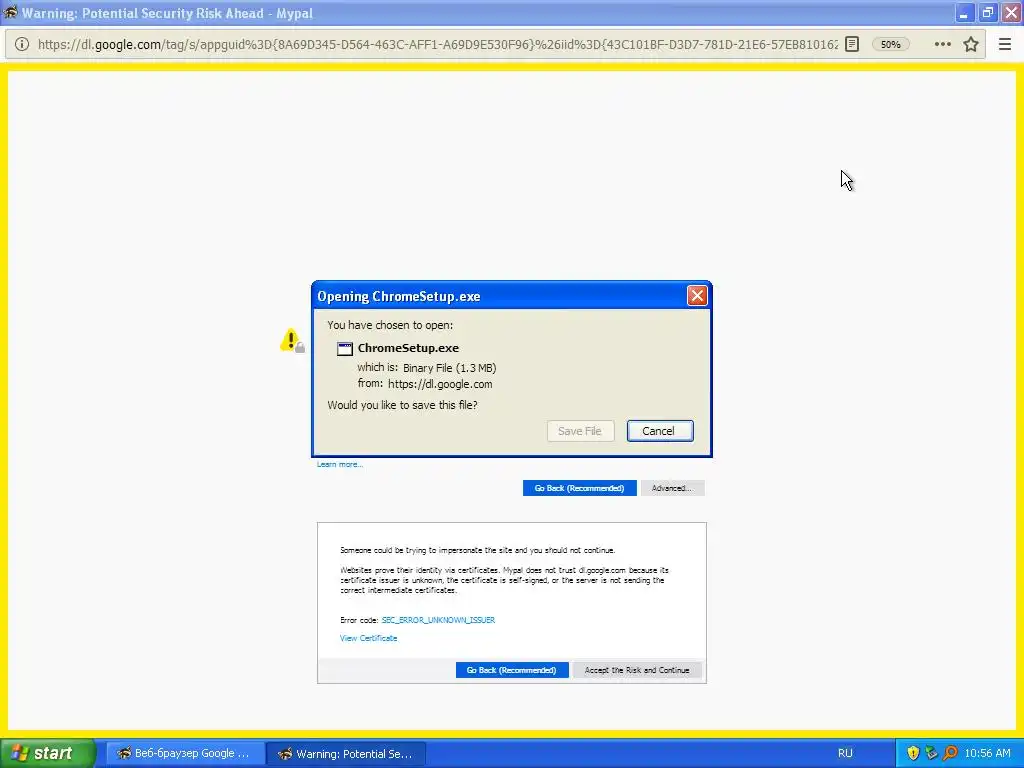Click Accept the Risk and Continue

click(637, 670)
